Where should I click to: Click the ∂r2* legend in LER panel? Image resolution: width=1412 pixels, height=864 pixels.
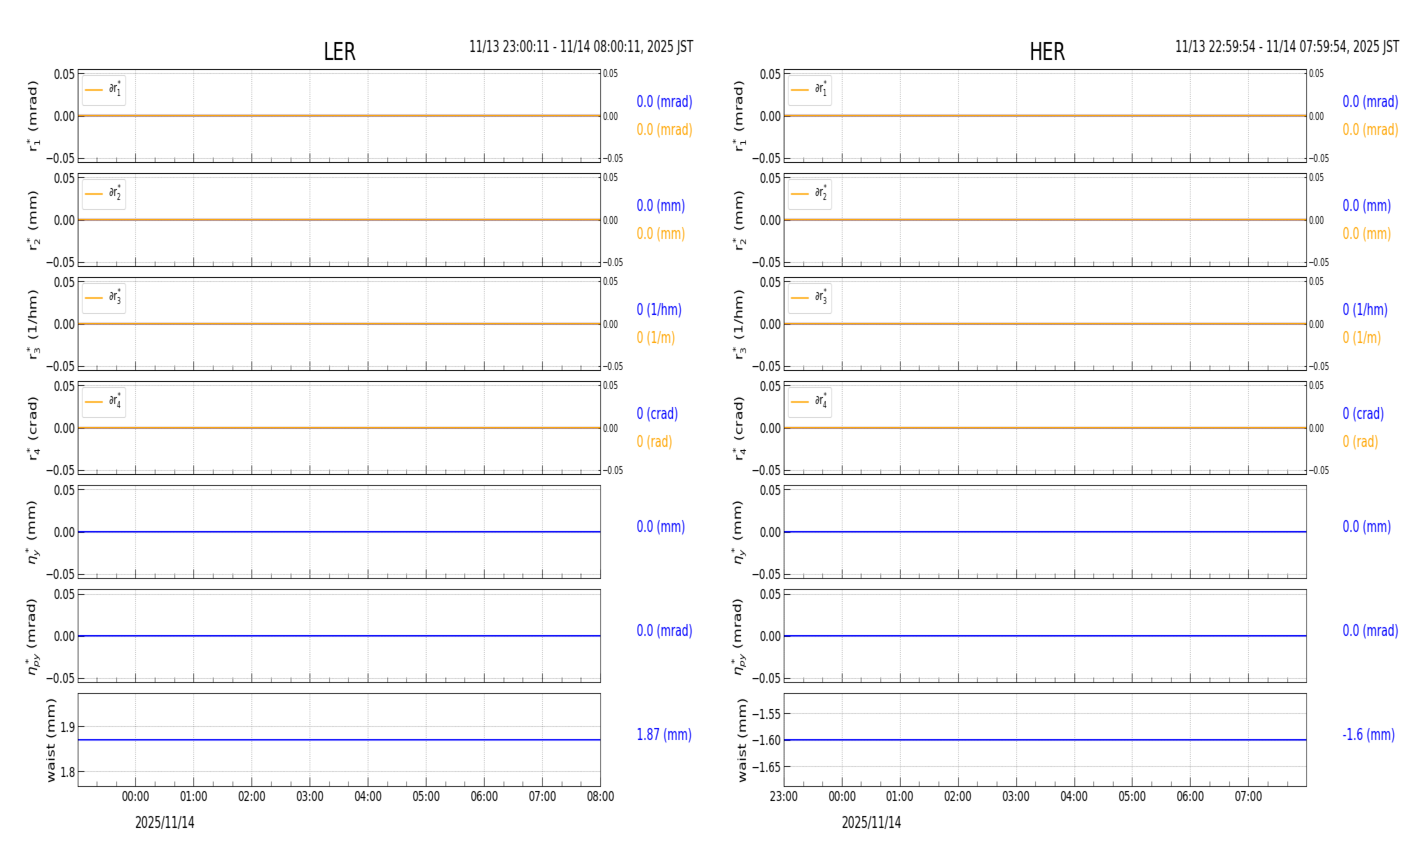tap(104, 194)
